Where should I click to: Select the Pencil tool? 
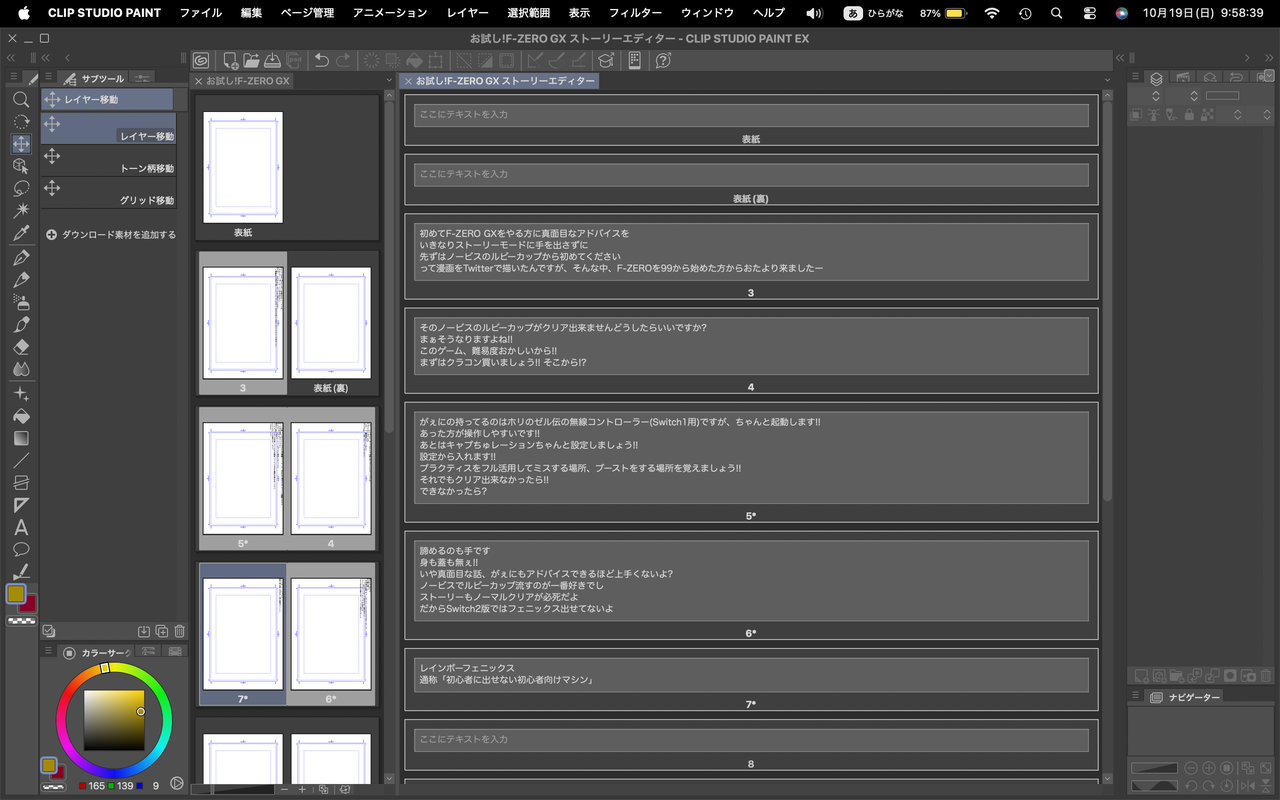click(21, 280)
